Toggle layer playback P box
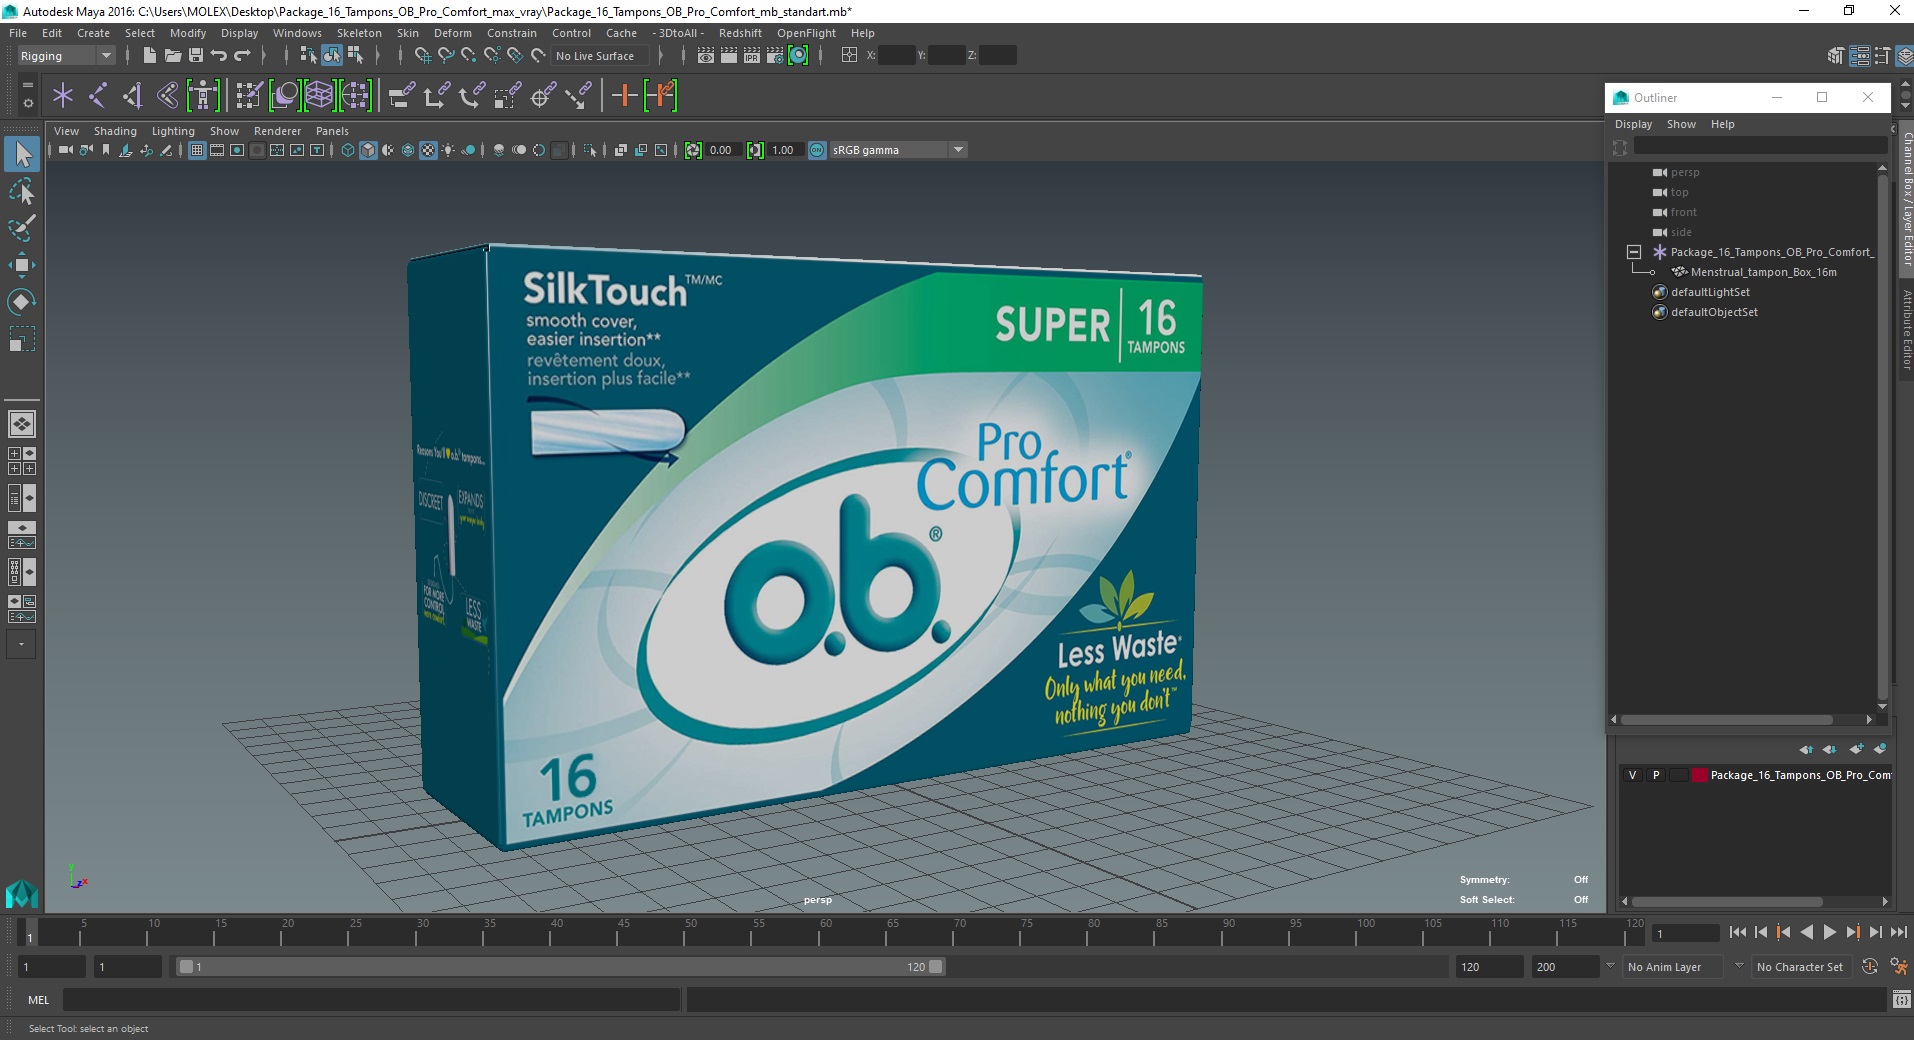Screen dimensions: 1914x1040 pos(1656,775)
